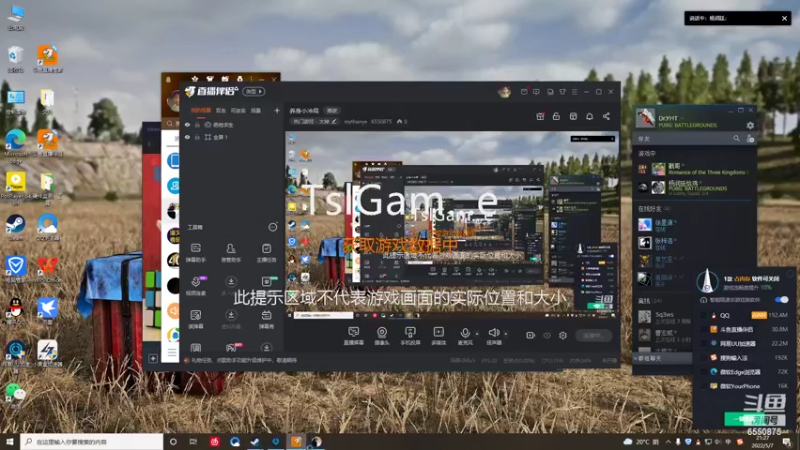This screenshot has height=450, width=800.
Task: Check the 搜狗输入法 process checkbox
Action: coord(704,358)
